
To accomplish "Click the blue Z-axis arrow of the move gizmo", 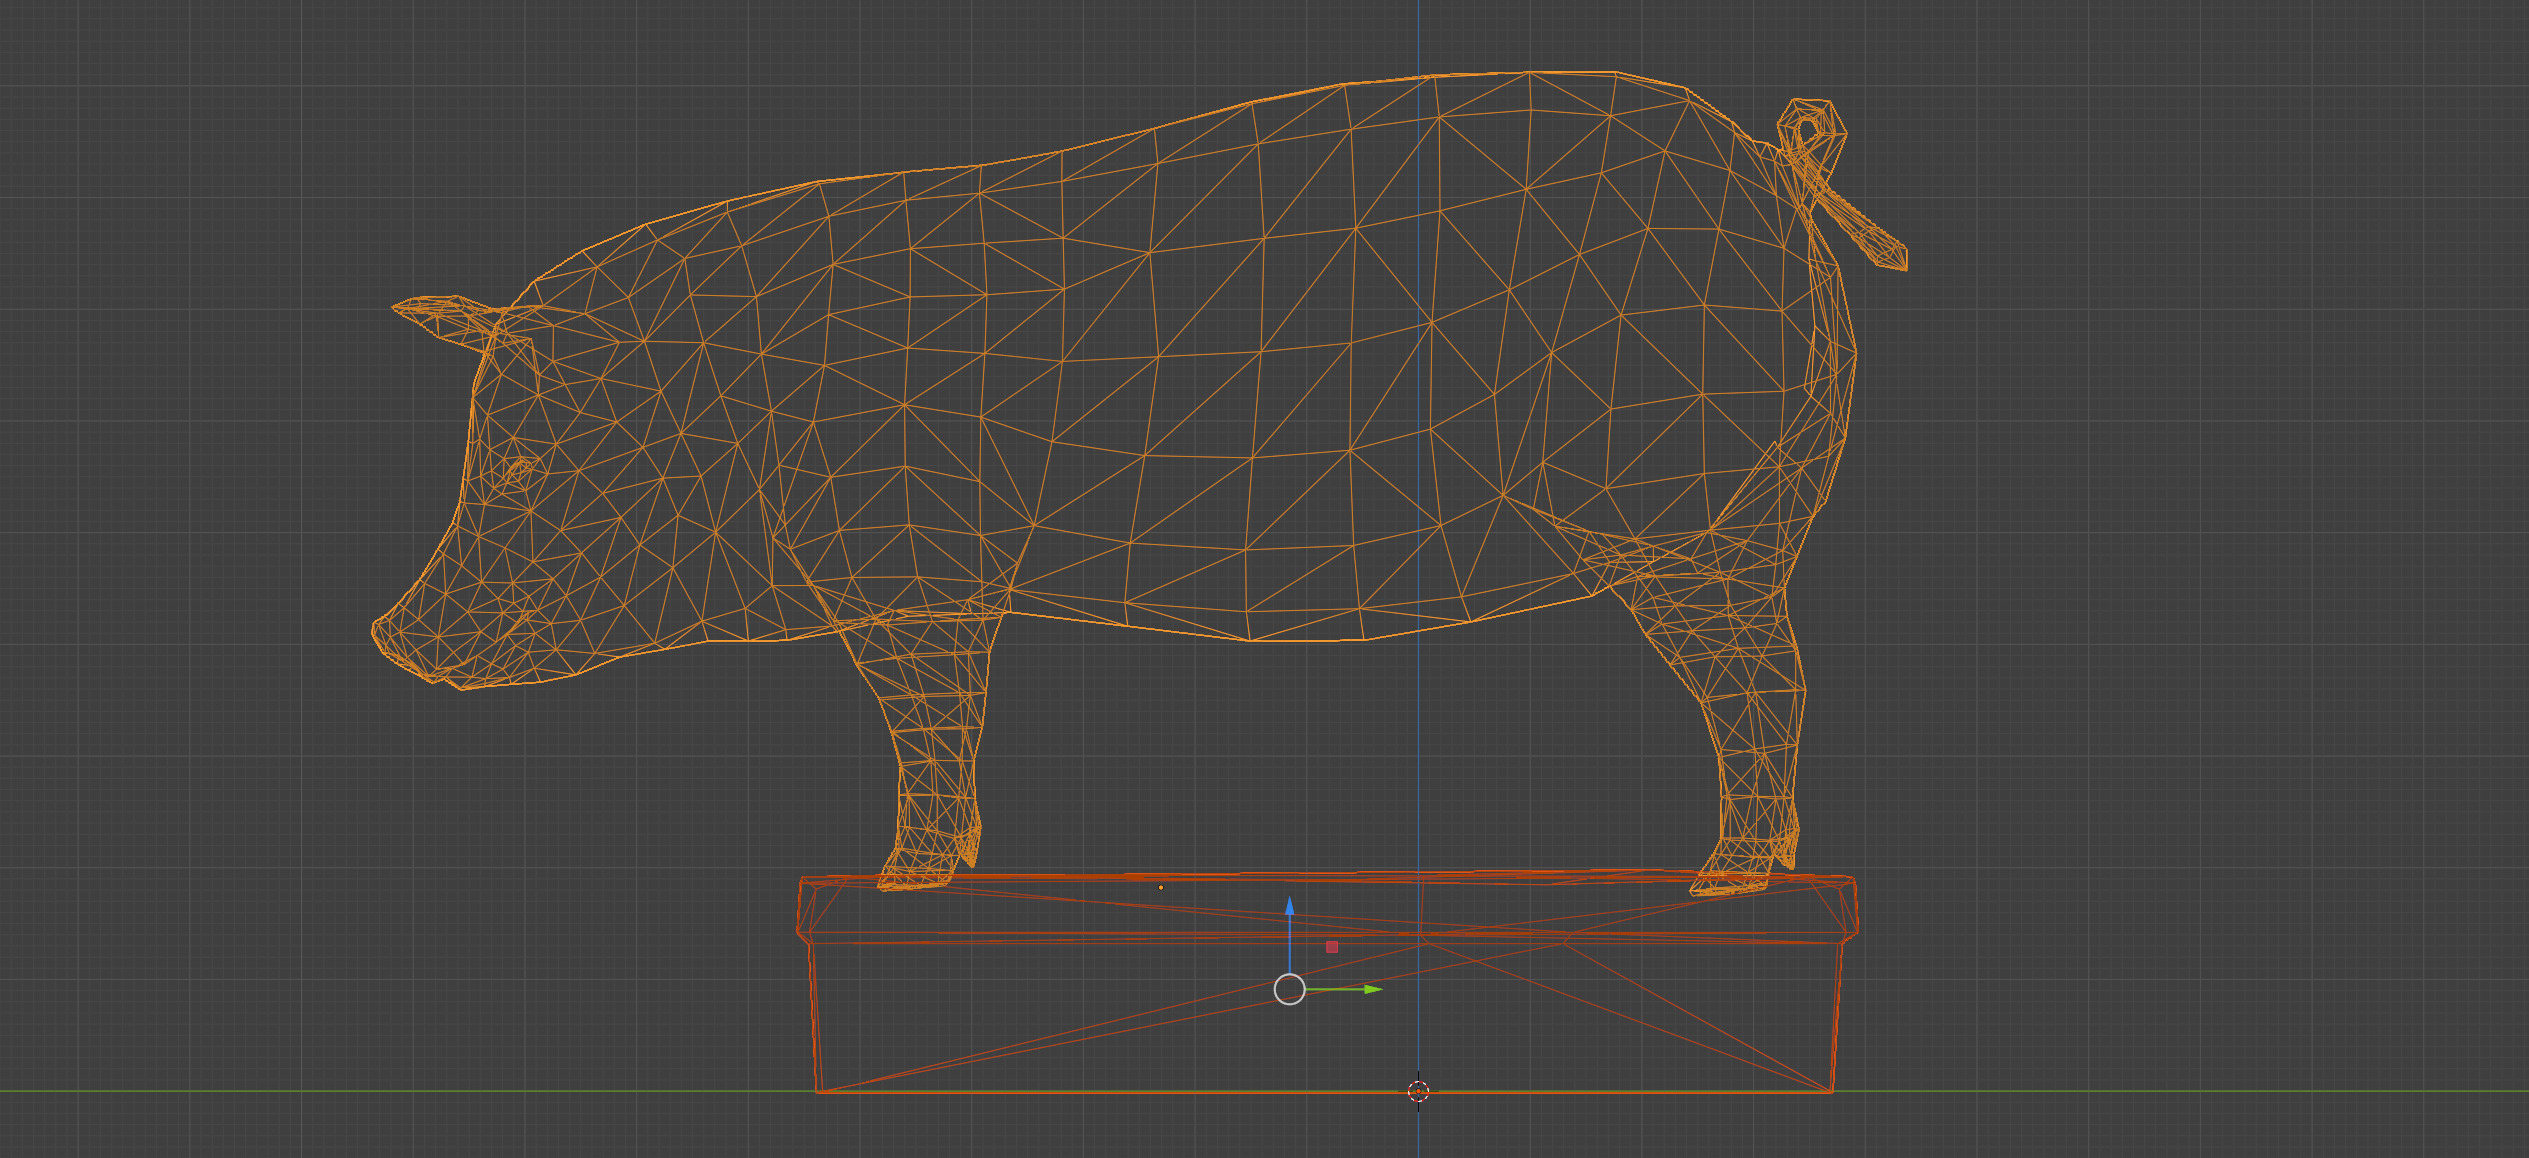I will (x=1290, y=906).
